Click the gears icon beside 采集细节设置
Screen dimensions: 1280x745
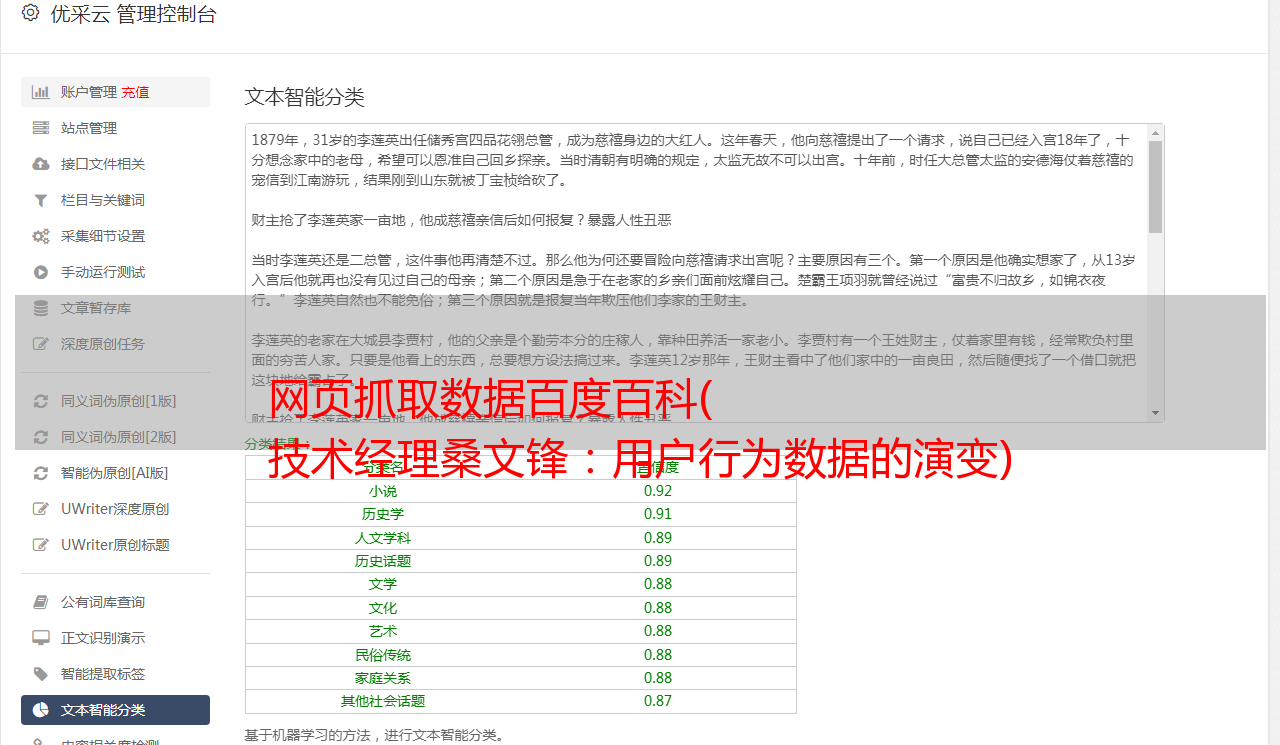pos(41,236)
